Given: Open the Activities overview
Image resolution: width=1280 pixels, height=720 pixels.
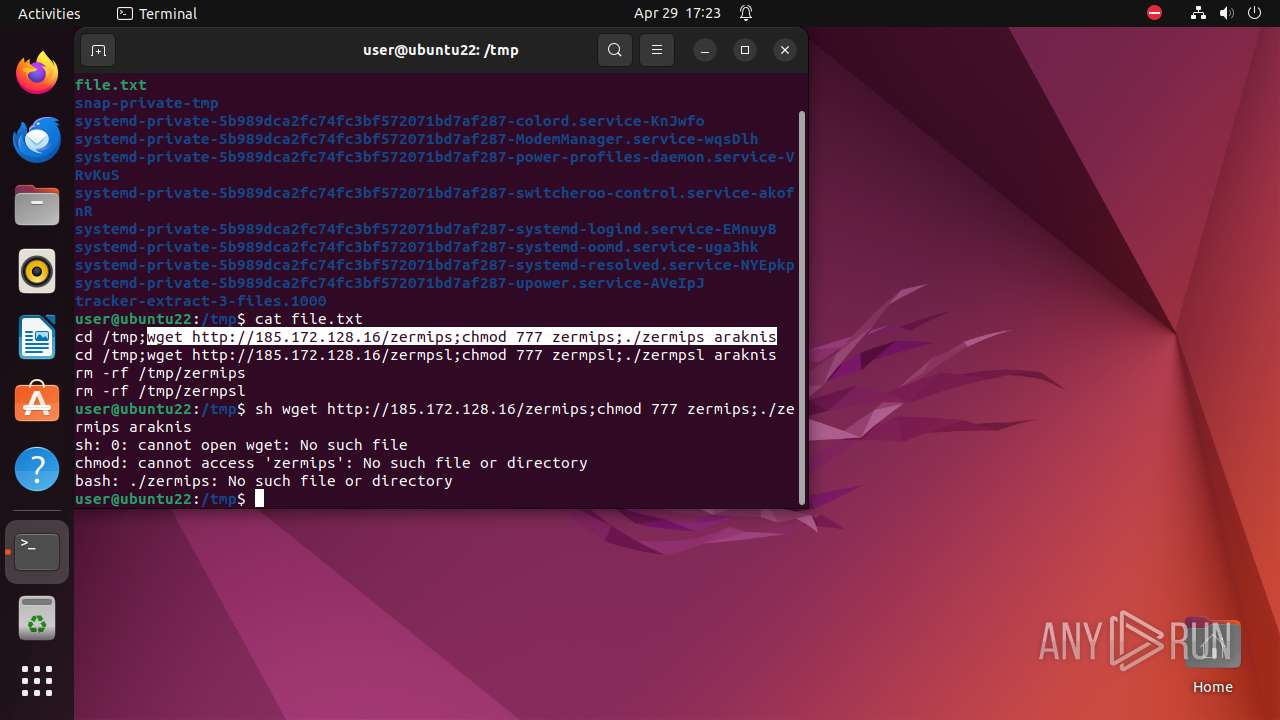Looking at the screenshot, I should (49, 13).
